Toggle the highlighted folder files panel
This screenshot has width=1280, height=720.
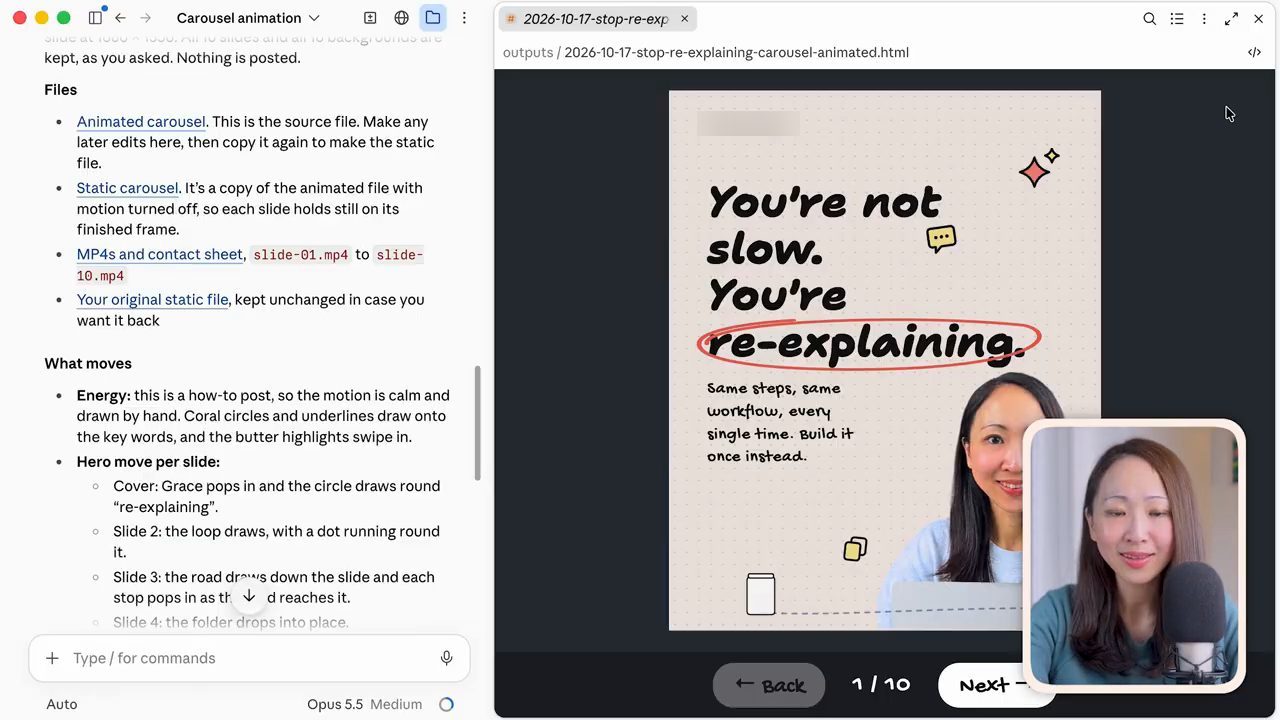point(433,18)
